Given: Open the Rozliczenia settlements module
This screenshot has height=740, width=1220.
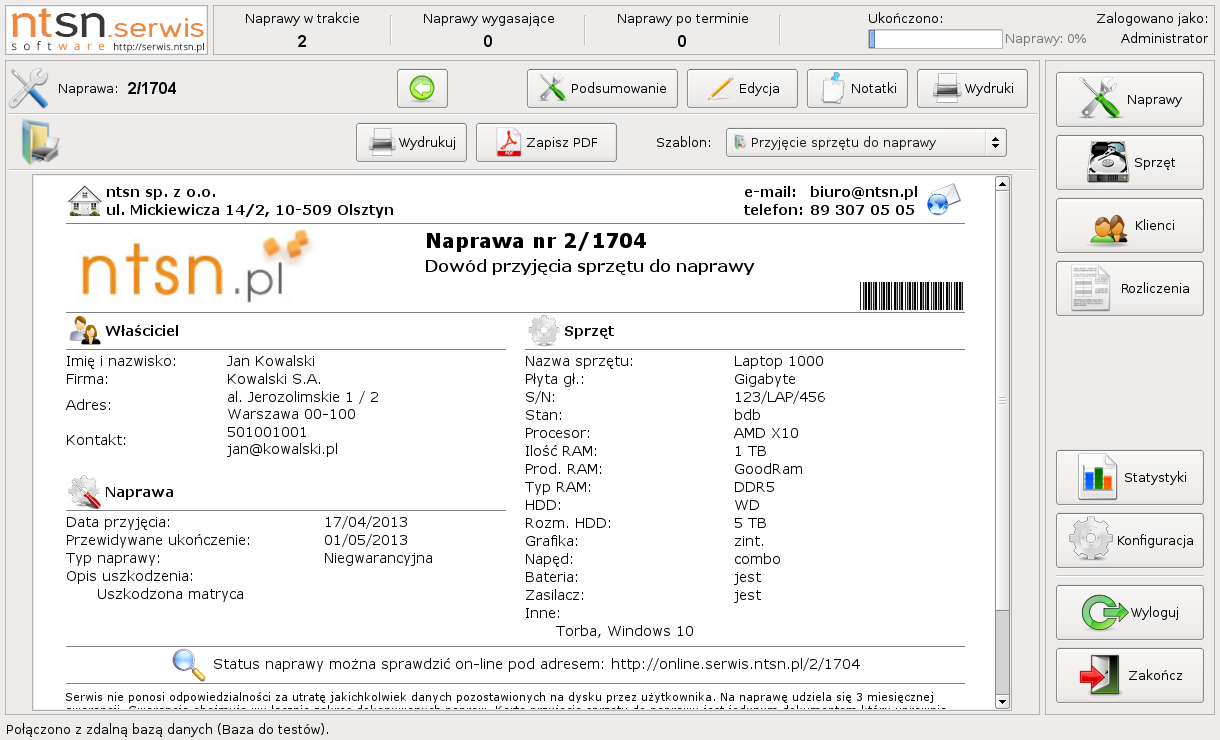Looking at the screenshot, I should [x=1129, y=288].
